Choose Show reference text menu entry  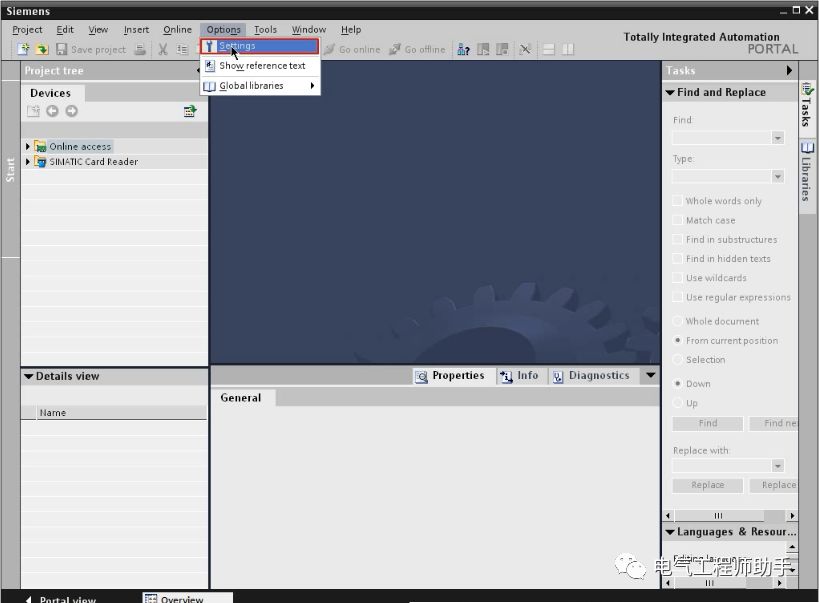point(260,66)
